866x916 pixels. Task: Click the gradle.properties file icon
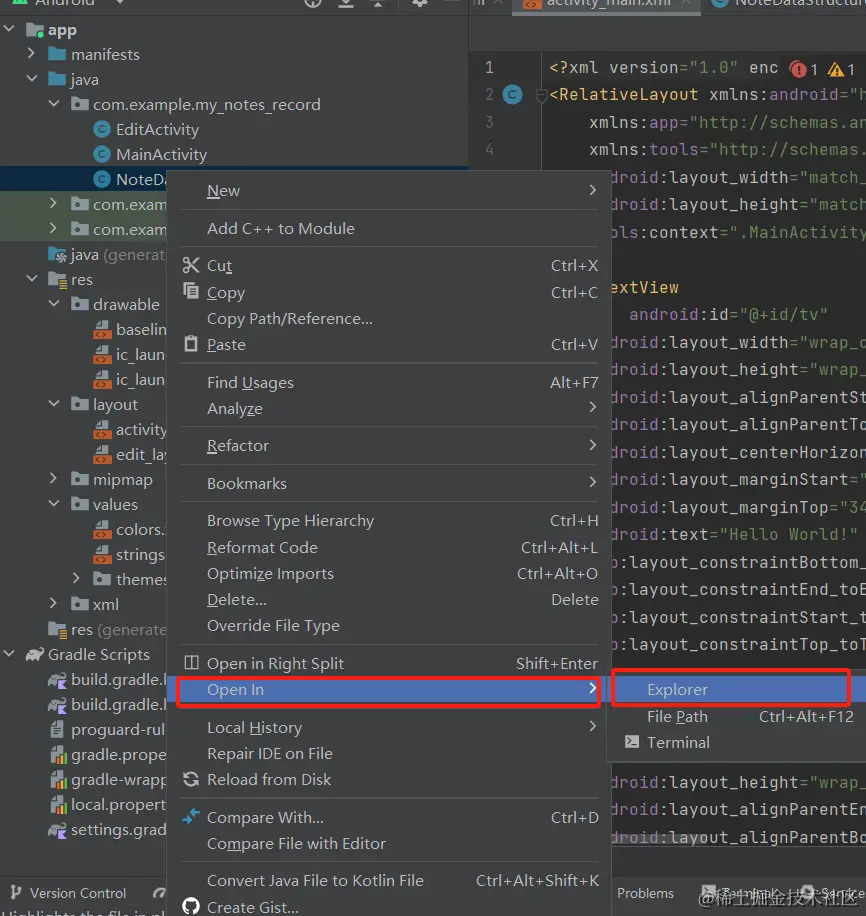(x=58, y=755)
